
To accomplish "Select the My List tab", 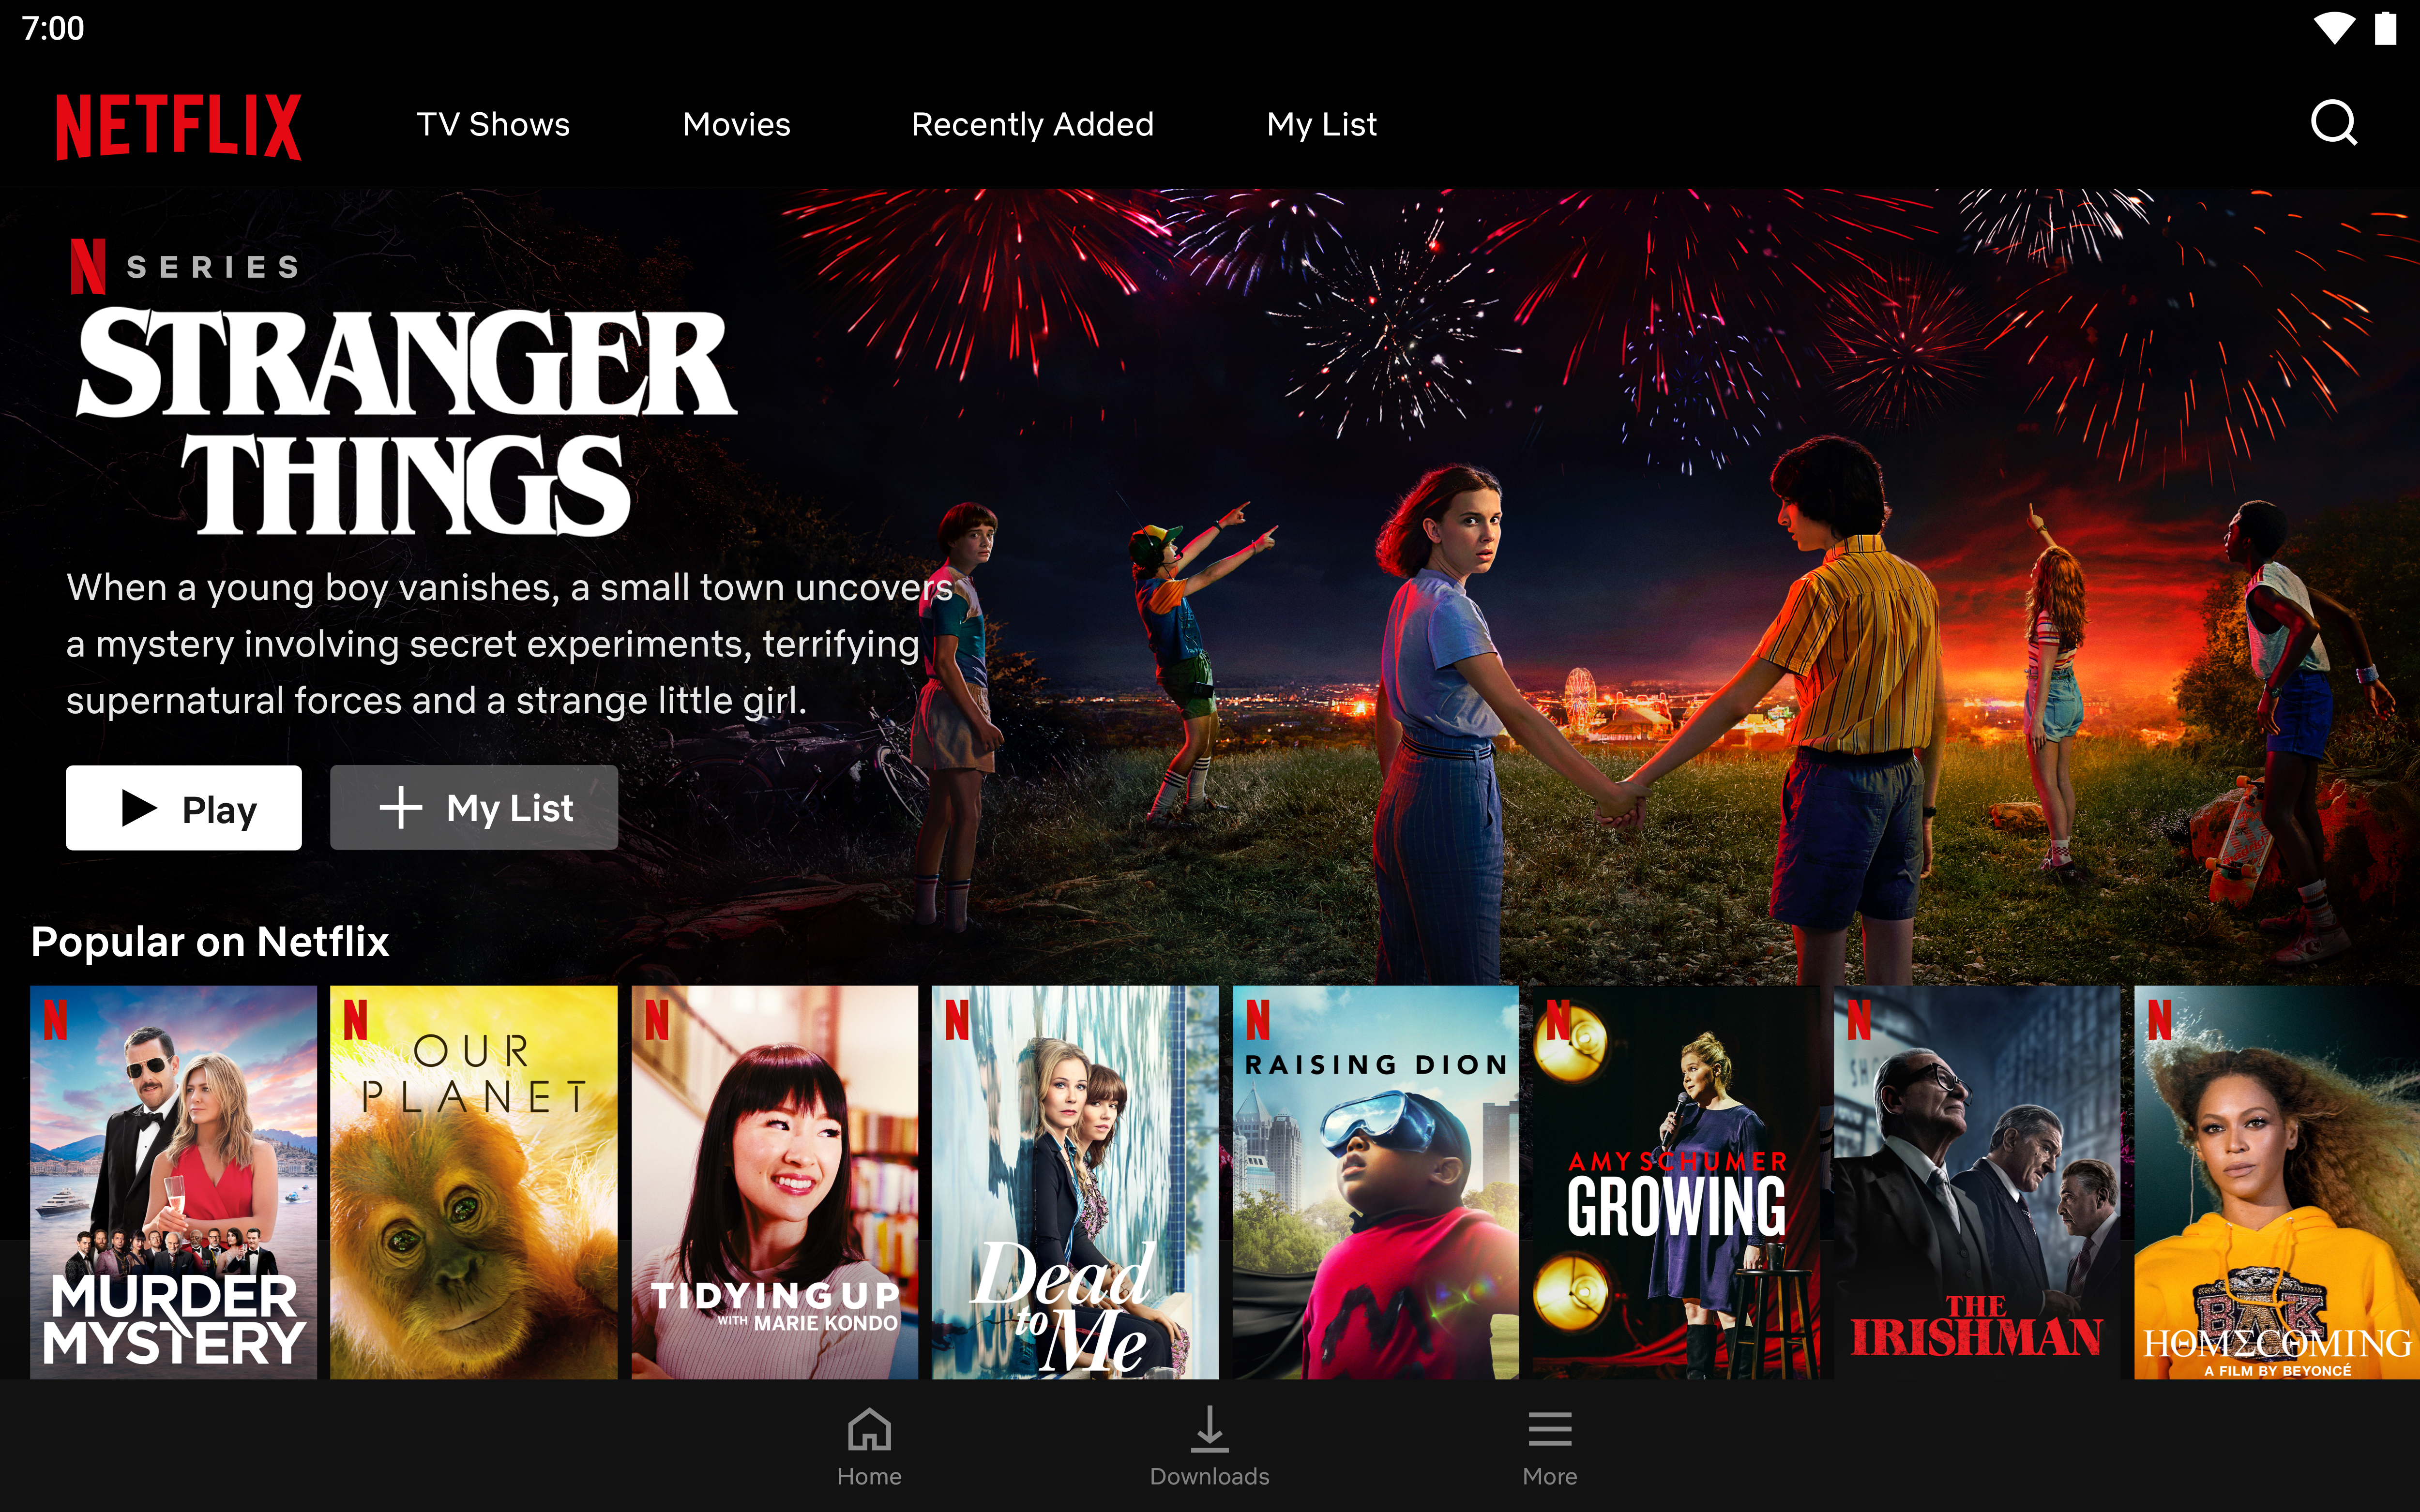I will click(1322, 124).
